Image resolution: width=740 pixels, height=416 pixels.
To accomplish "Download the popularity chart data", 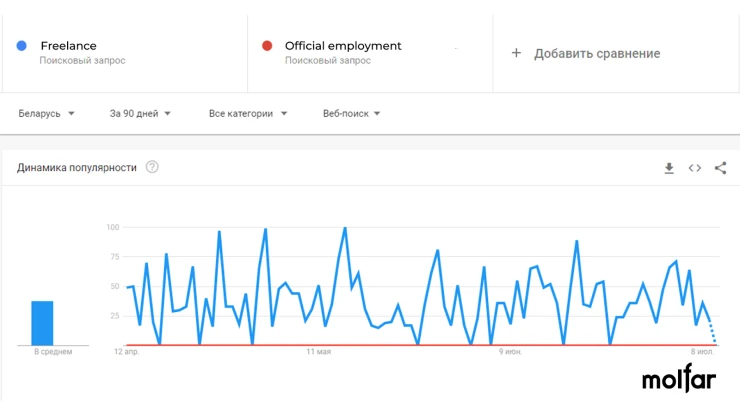I will 669,168.
